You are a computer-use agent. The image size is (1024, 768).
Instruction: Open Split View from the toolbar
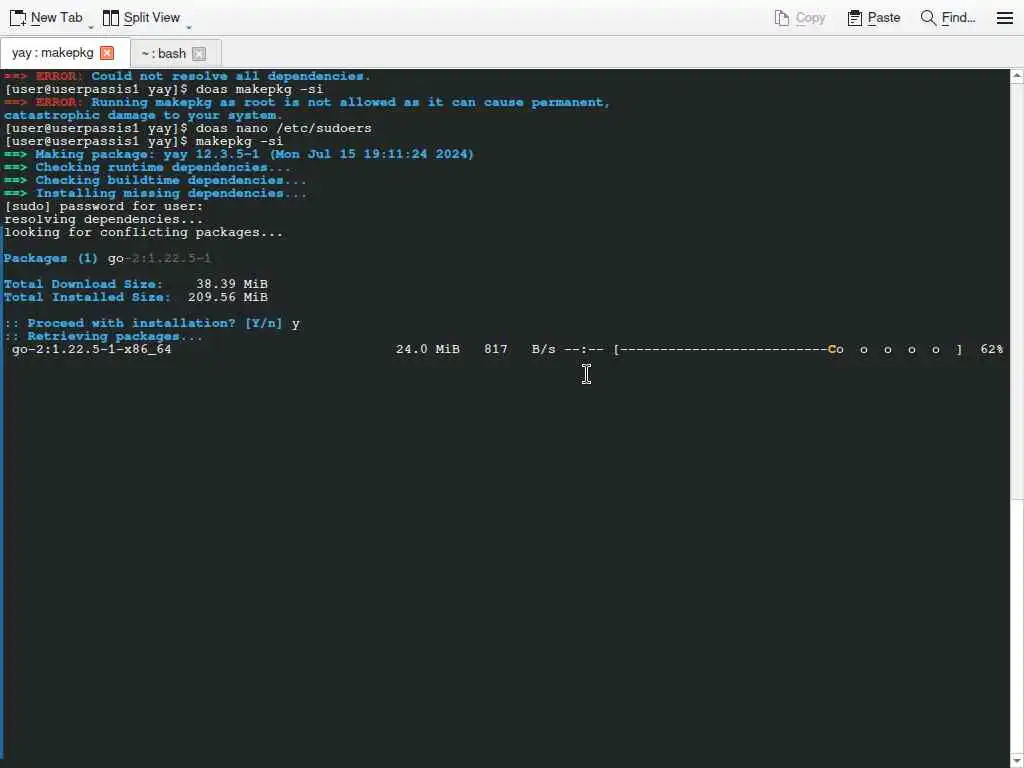[x=141, y=18]
